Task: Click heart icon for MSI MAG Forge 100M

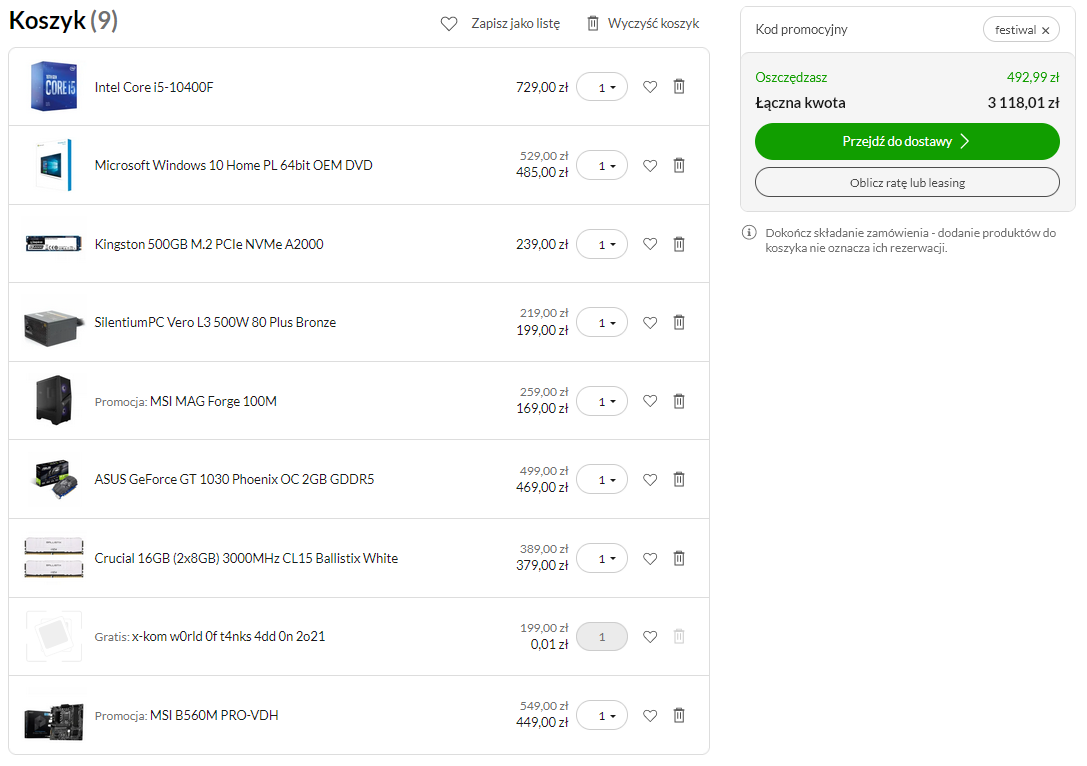Action: point(650,401)
